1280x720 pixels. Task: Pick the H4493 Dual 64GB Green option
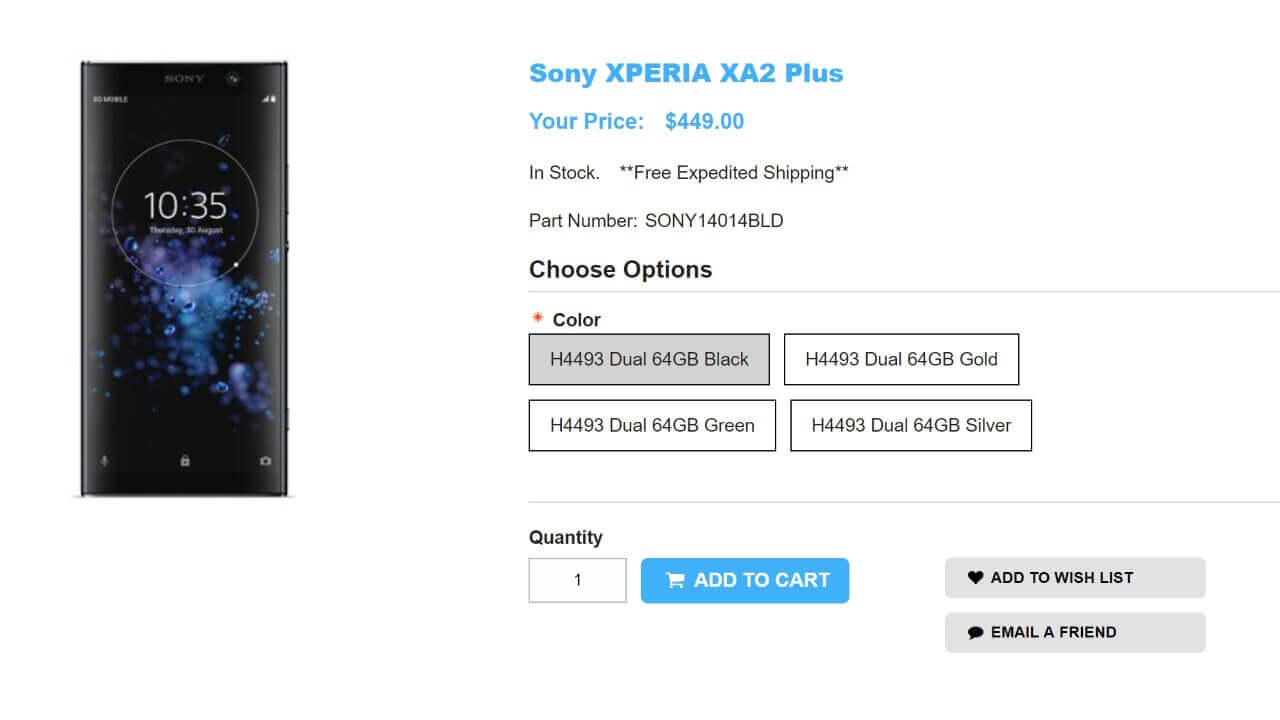(652, 425)
